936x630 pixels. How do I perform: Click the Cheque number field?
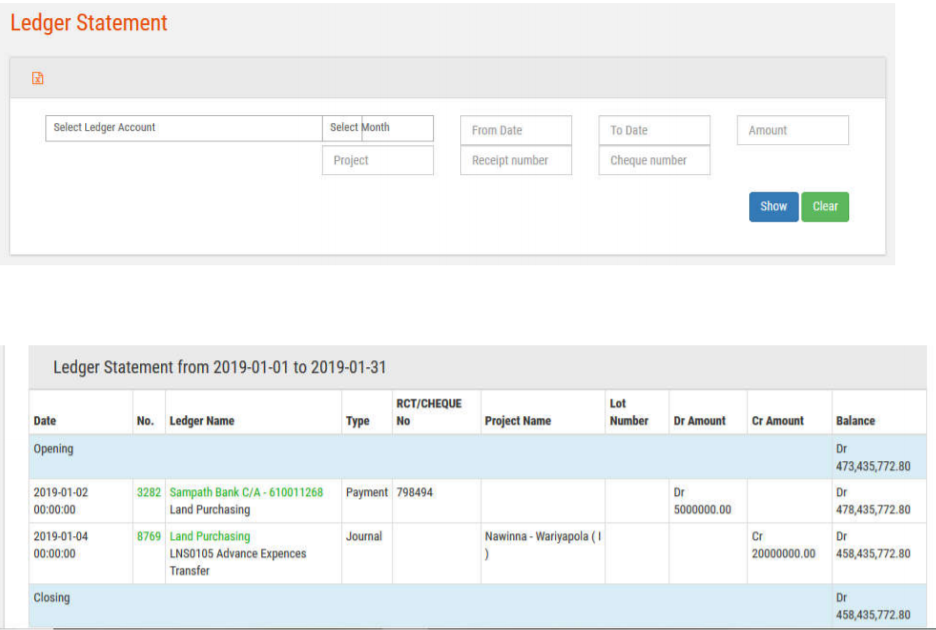tap(654, 160)
